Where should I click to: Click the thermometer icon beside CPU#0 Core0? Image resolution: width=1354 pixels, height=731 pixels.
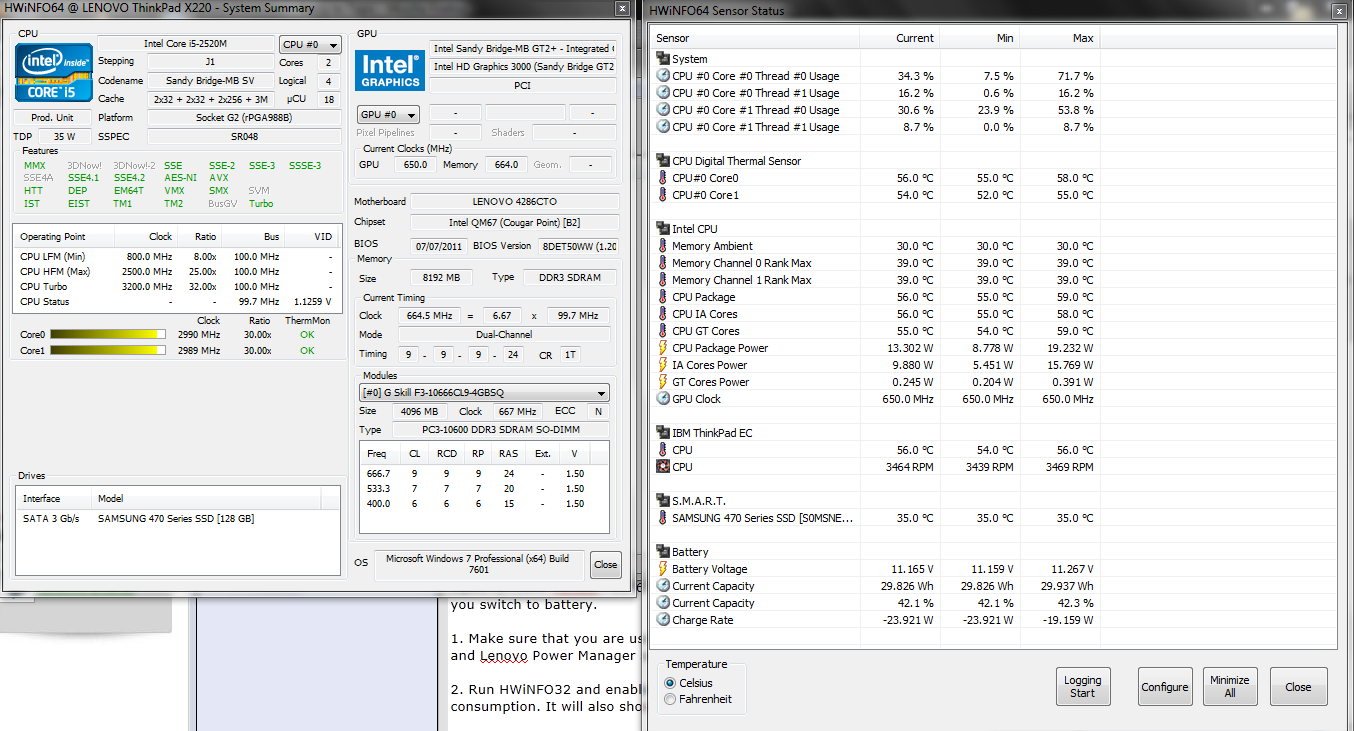point(663,178)
